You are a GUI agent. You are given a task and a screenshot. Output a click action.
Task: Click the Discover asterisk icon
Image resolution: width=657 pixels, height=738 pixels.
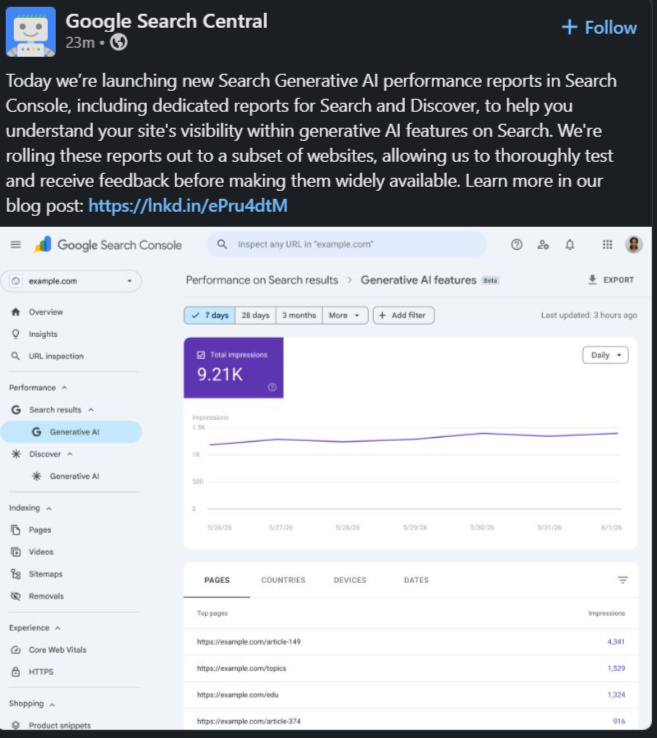[16, 454]
